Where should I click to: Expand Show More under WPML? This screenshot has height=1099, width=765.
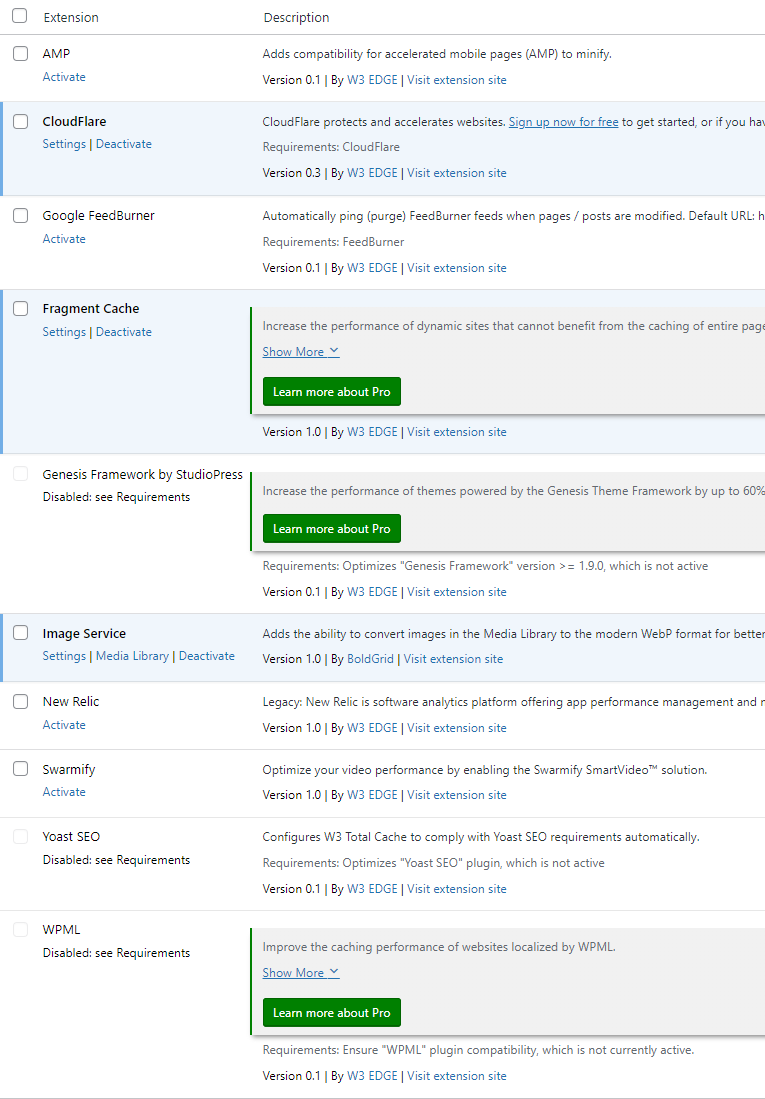301,973
